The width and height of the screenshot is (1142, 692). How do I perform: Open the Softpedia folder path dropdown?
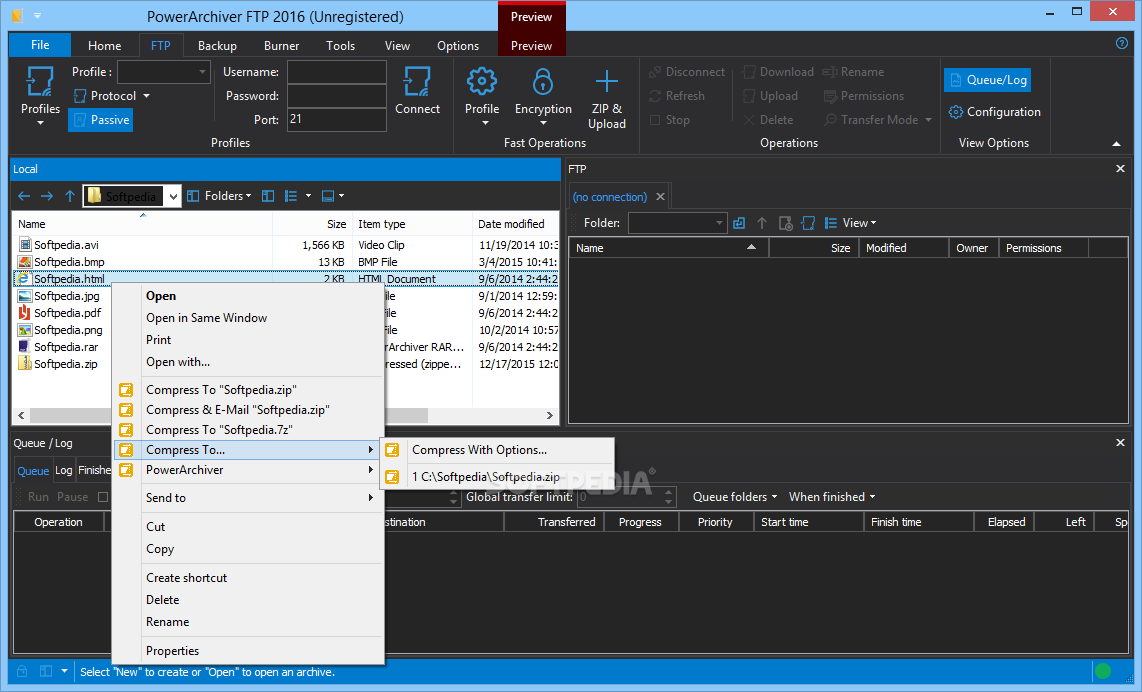[173, 196]
